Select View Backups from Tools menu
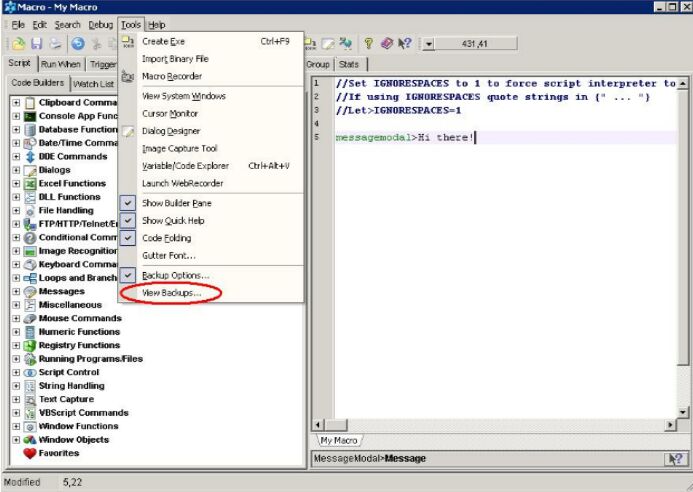The image size is (693, 492). [171, 293]
